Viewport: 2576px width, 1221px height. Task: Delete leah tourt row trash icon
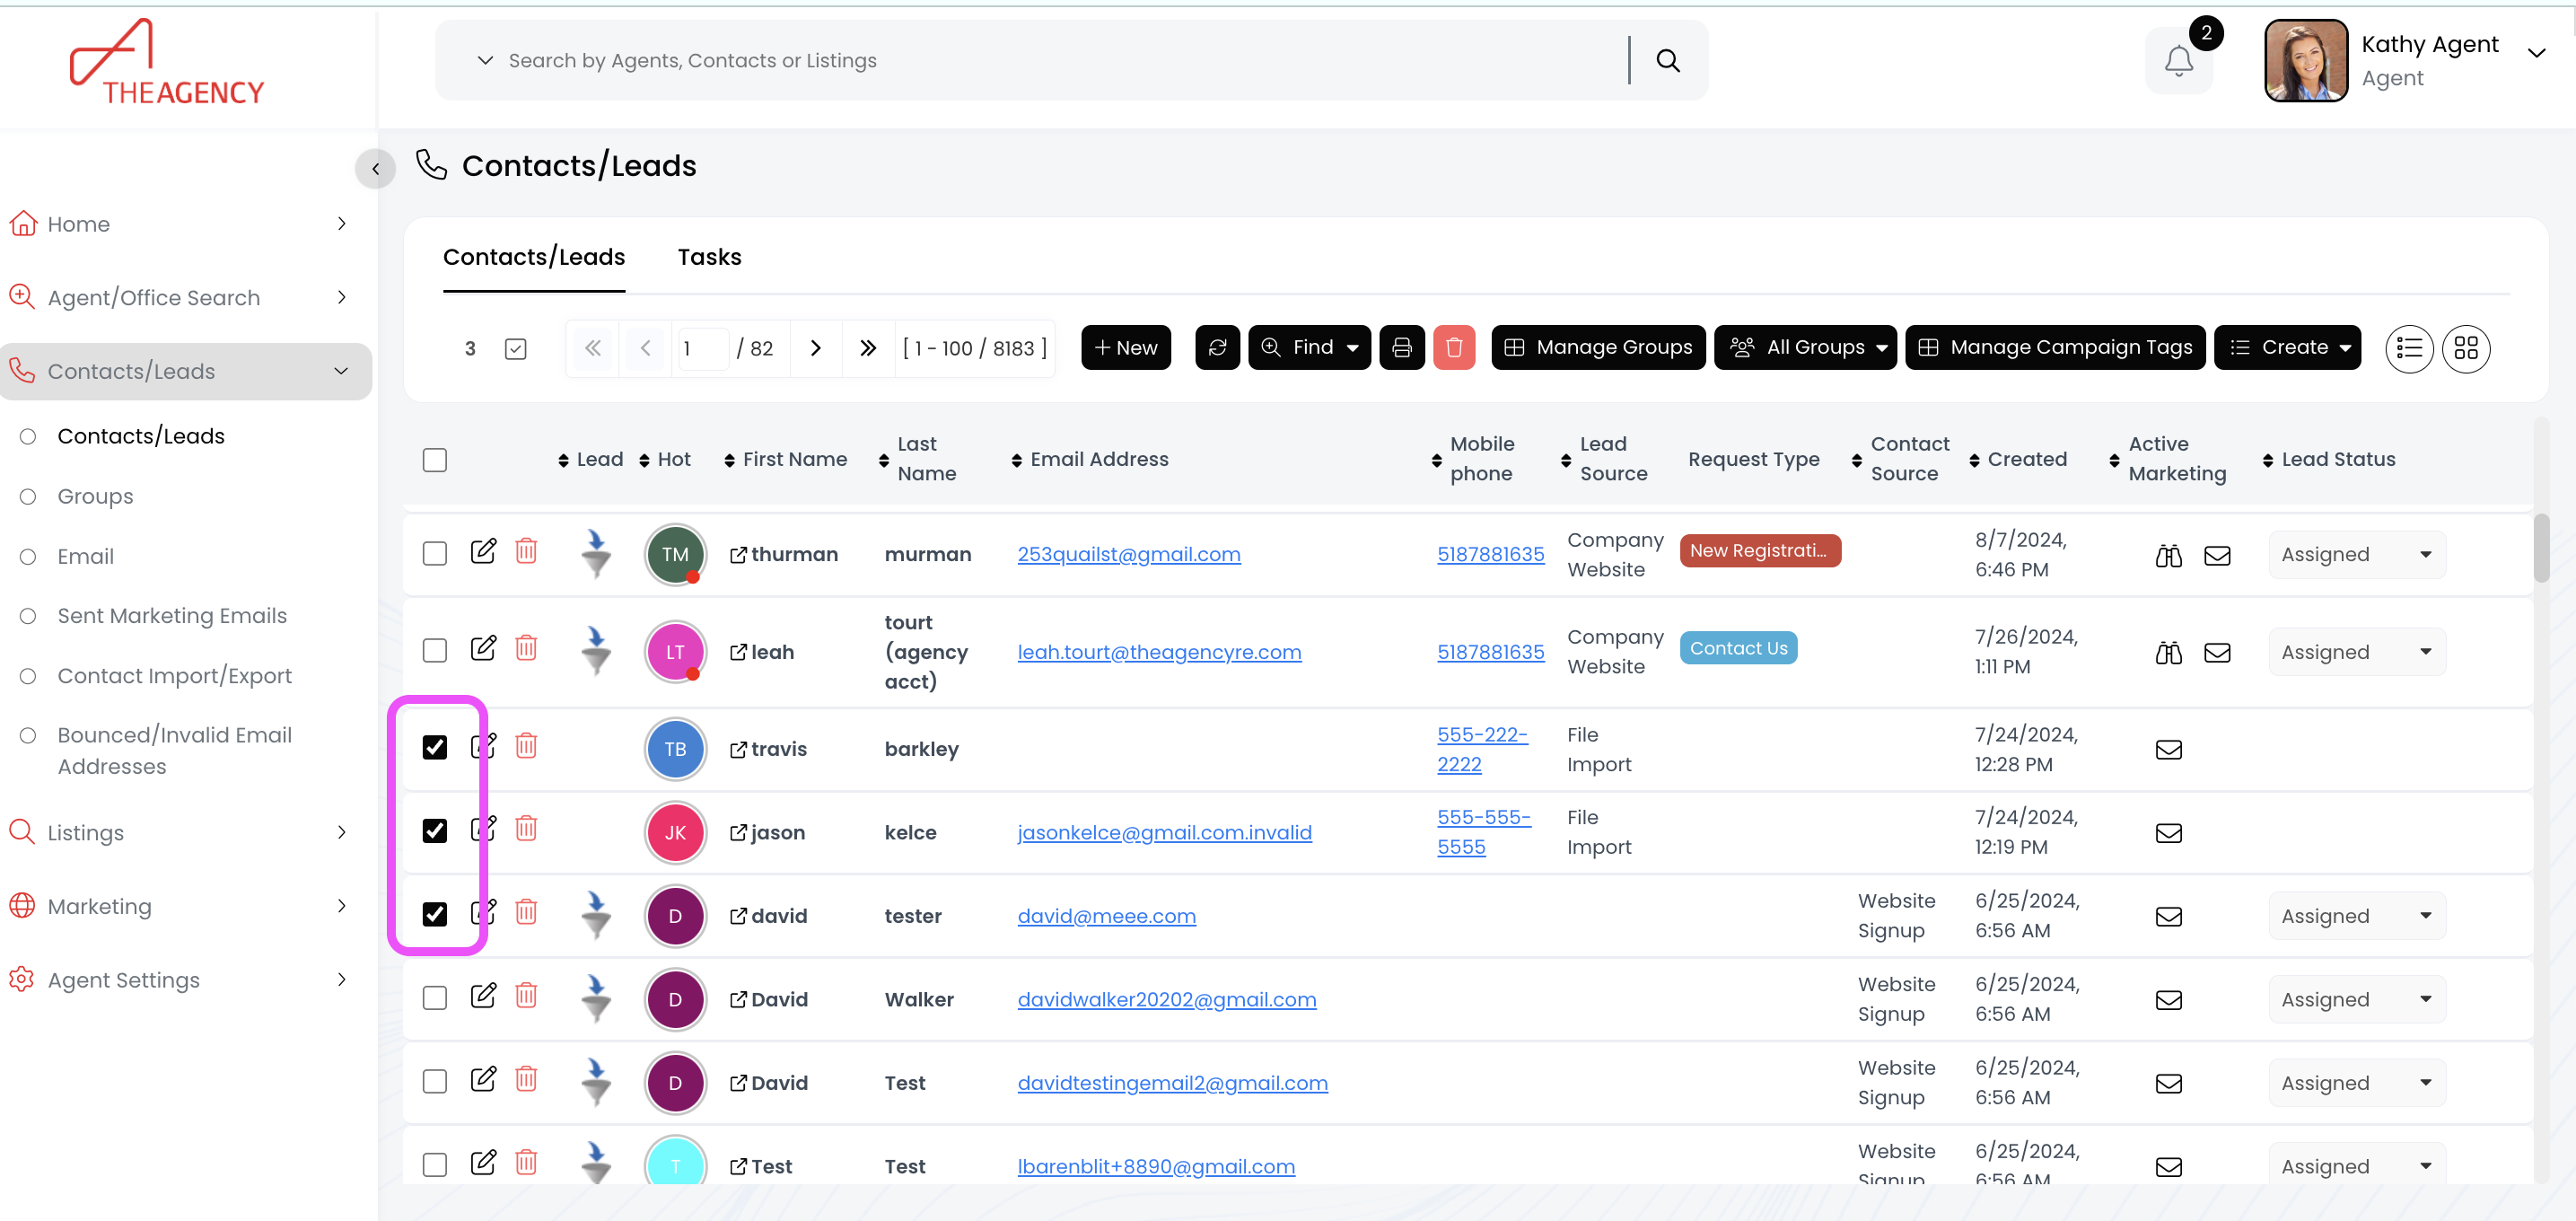526,649
